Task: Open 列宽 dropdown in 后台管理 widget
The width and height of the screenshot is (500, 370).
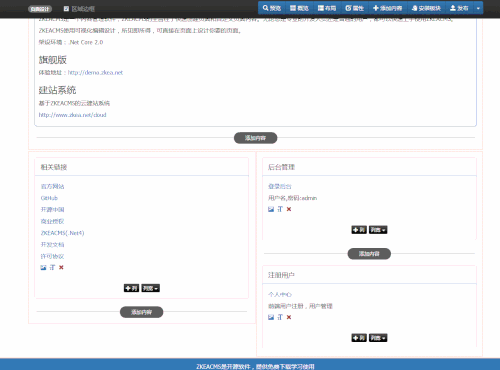Action: coord(378,230)
